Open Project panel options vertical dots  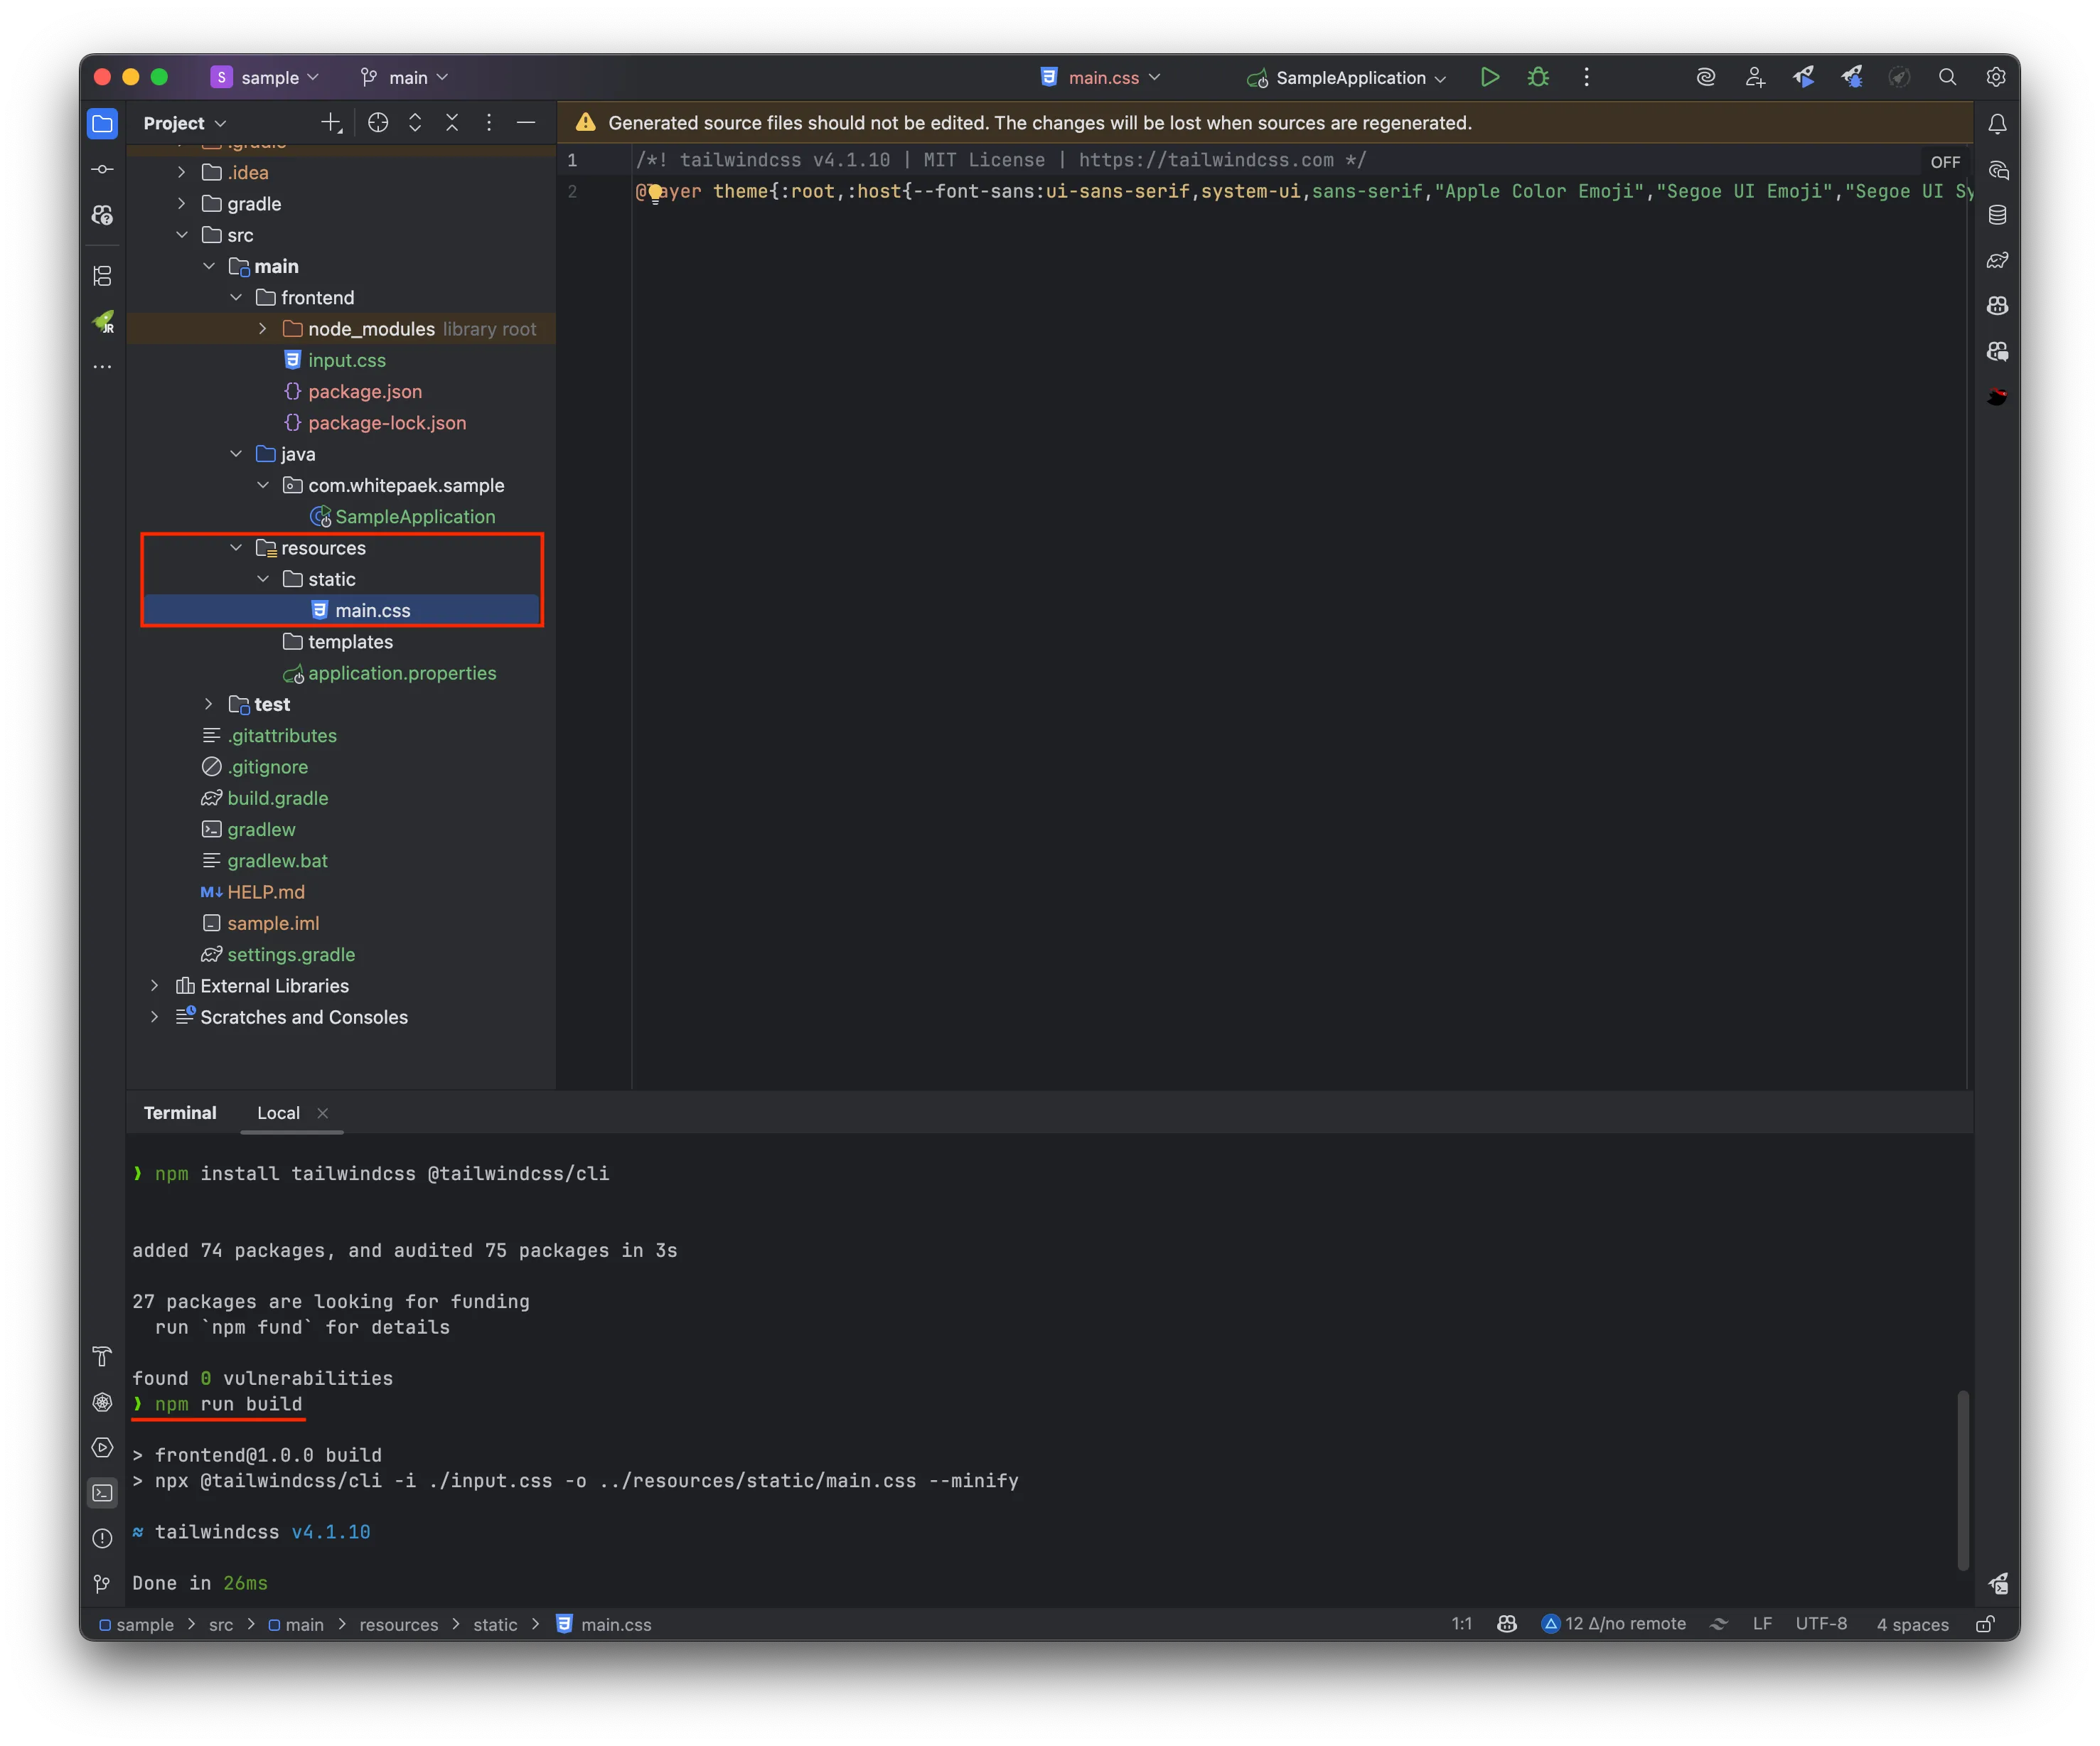click(x=489, y=123)
